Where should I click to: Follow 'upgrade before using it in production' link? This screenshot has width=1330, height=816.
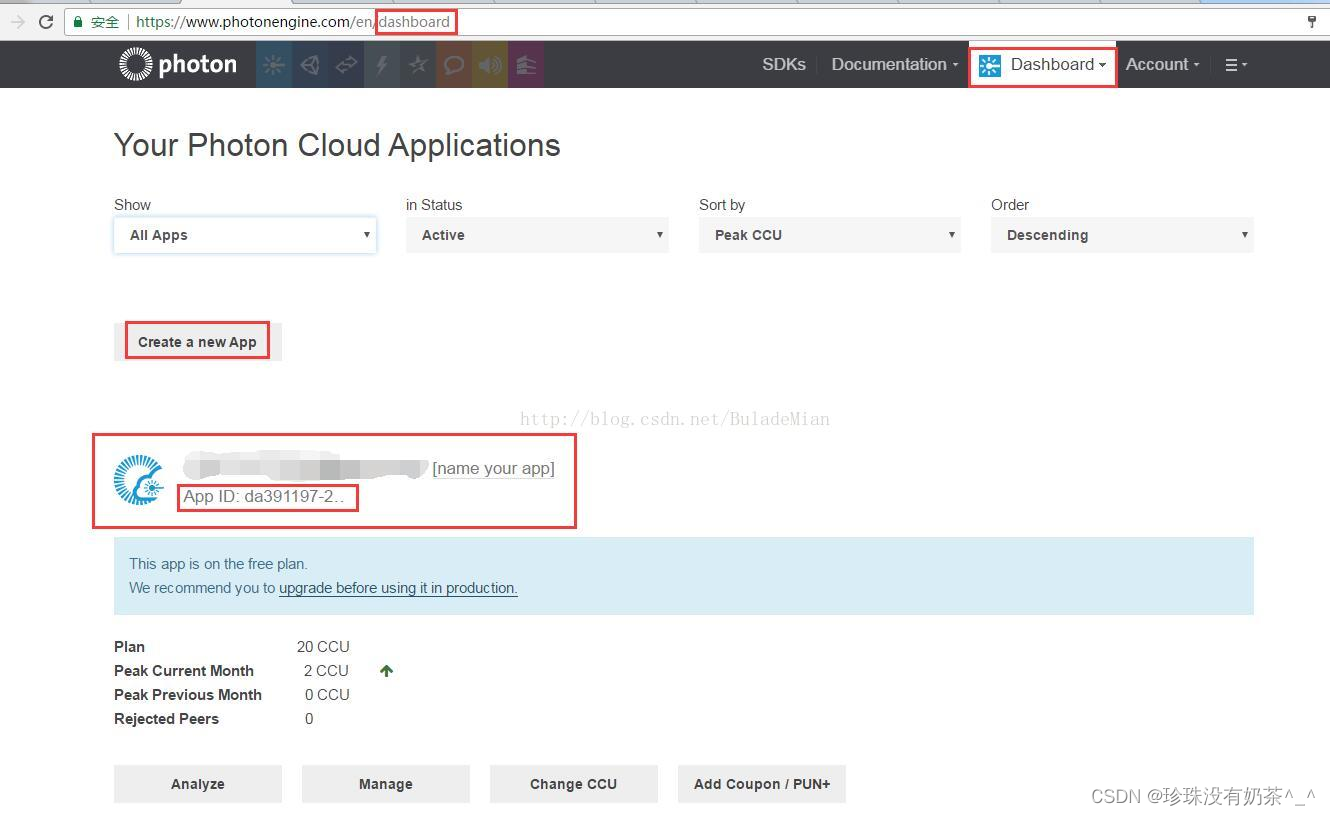[x=398, y=588]
